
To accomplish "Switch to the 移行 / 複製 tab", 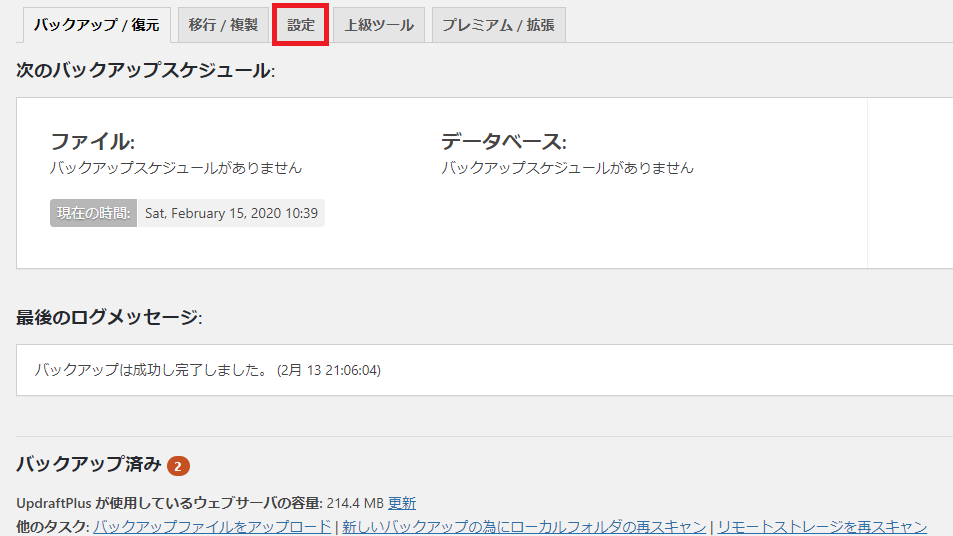I will (x=223, y=25).
